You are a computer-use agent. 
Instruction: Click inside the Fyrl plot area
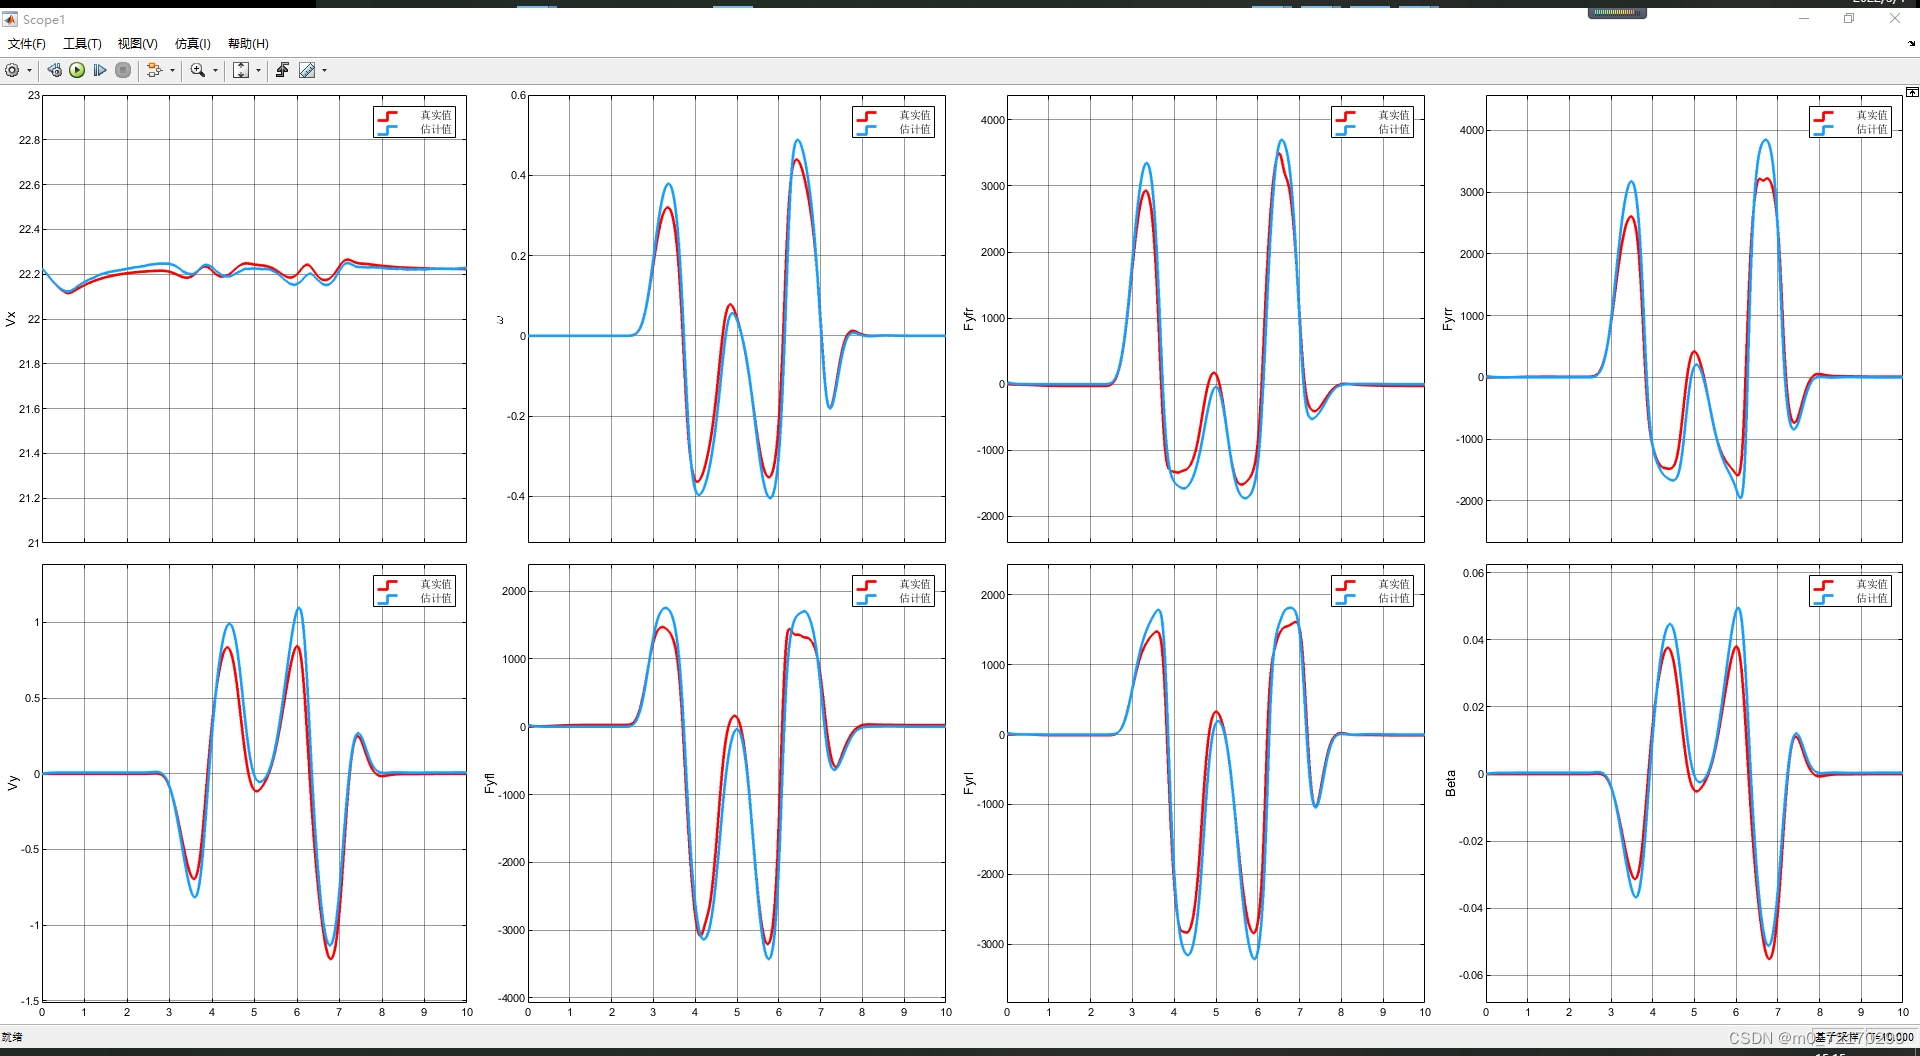tap(1215, 783)
